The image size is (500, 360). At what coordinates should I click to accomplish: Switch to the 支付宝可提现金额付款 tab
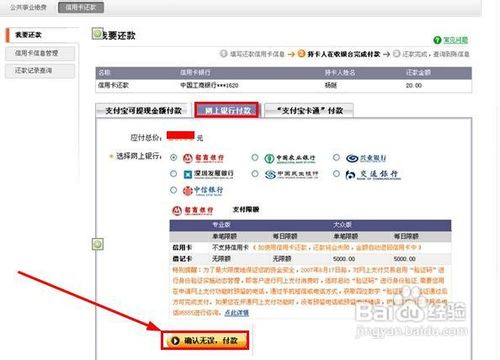pyautogui.click(x=143, y=111)
